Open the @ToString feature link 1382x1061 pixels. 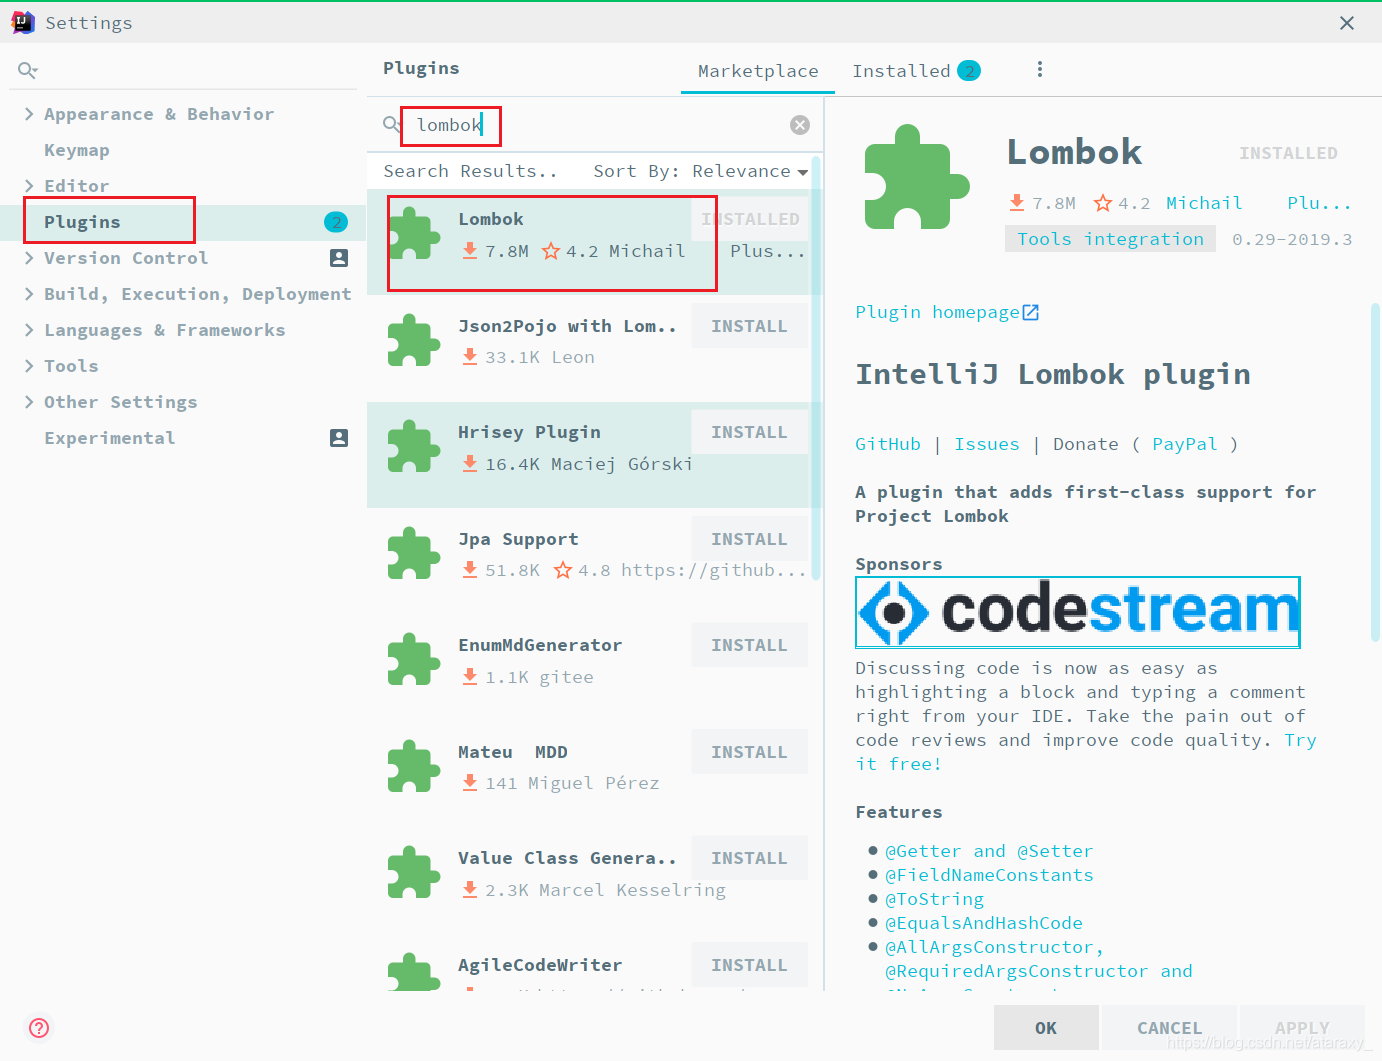click(934, 899)
